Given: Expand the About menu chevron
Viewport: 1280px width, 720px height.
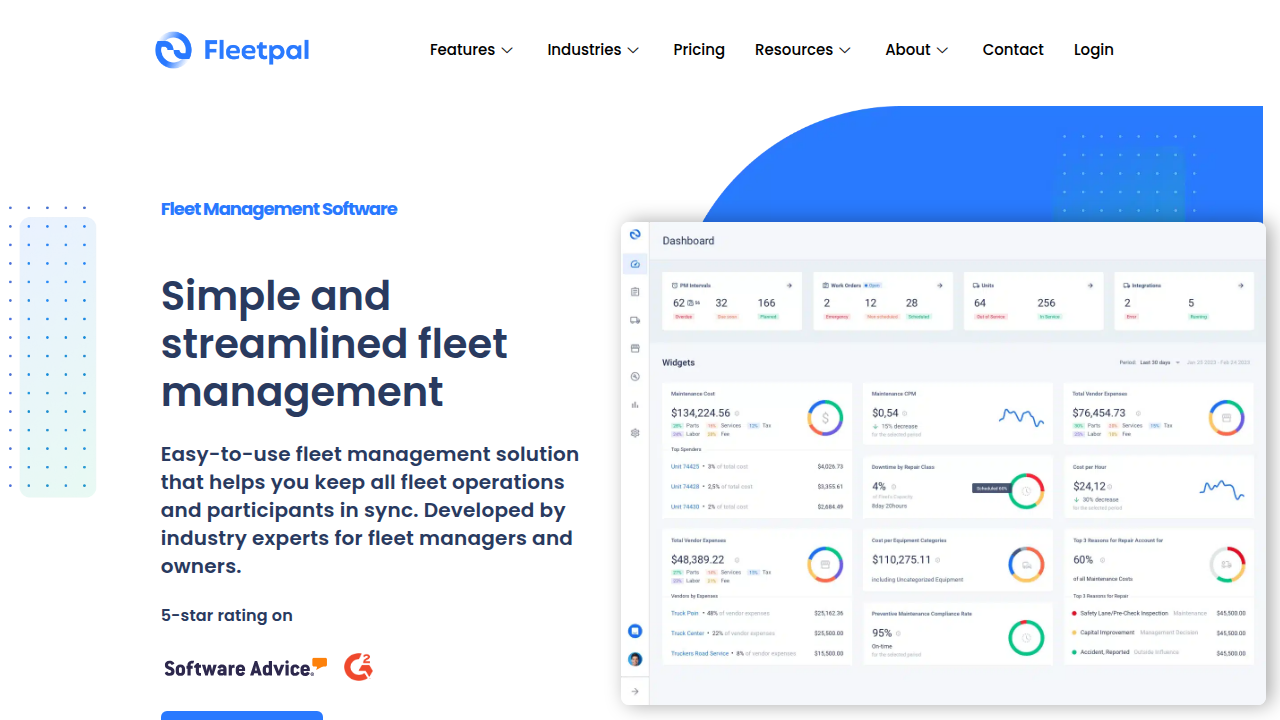Looking at the screenshot, I should 942,50.
